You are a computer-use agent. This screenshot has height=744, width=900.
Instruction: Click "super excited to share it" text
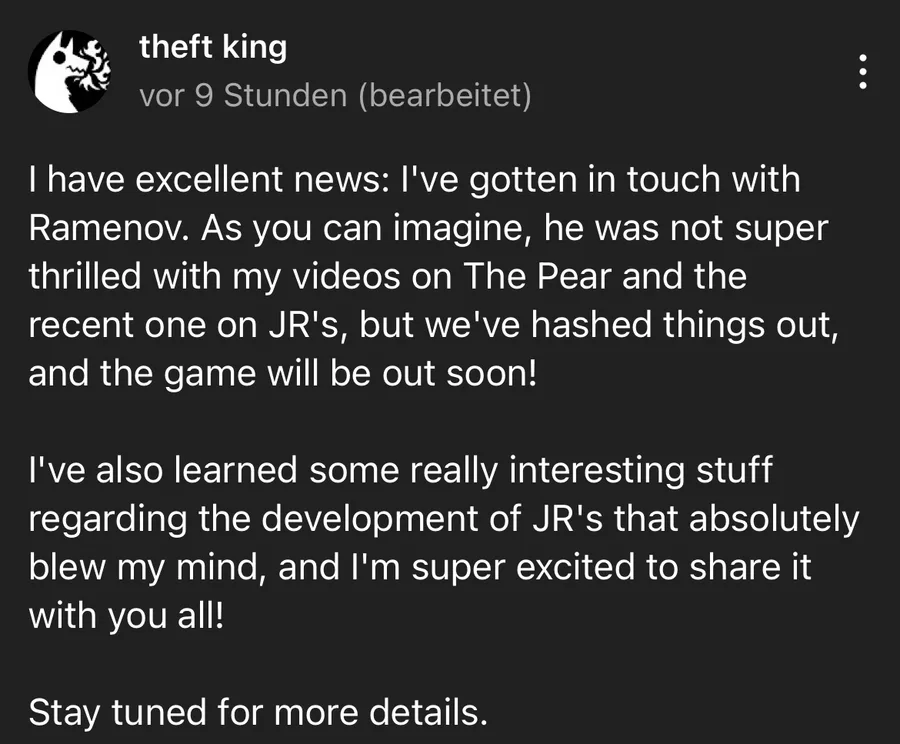[x=611, y=567]
